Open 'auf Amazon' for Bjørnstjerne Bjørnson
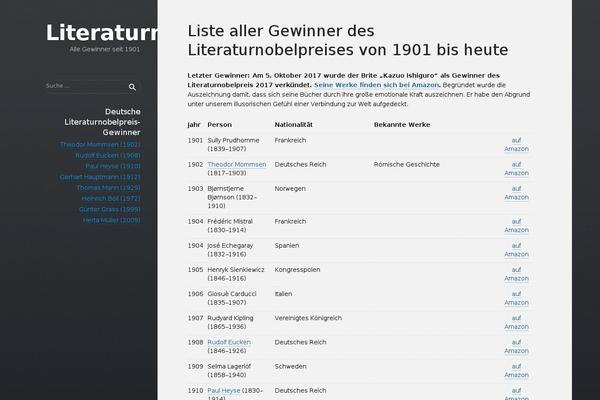 click(516, 193)
